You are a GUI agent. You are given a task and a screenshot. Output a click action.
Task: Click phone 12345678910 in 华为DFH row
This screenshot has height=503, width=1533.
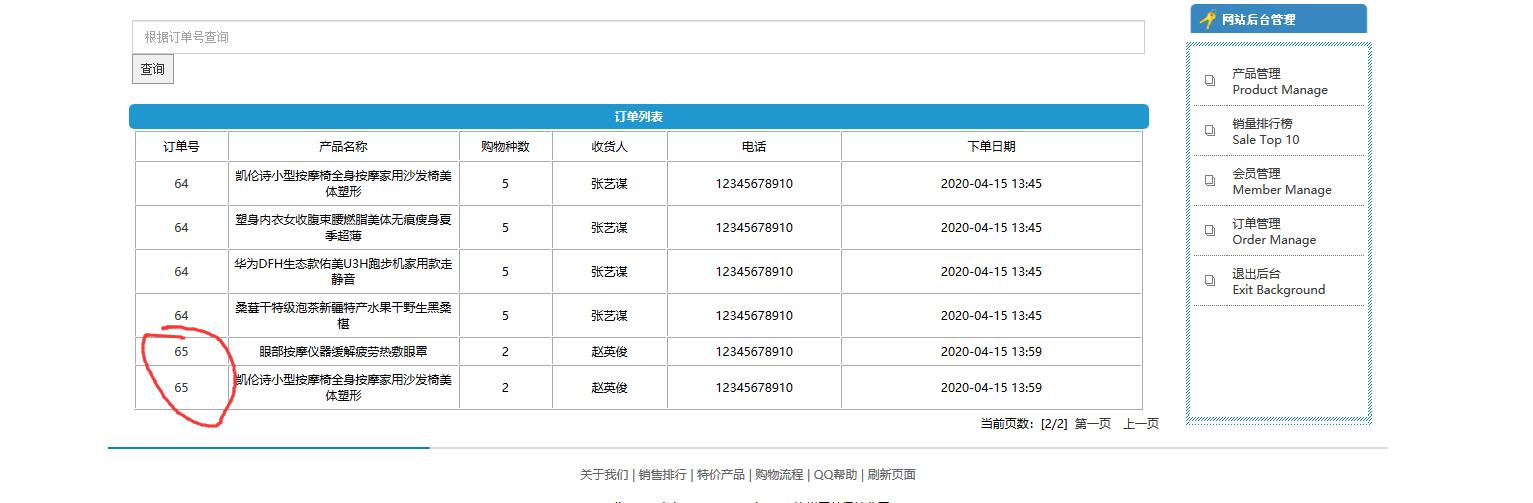[x=754, y=272]
